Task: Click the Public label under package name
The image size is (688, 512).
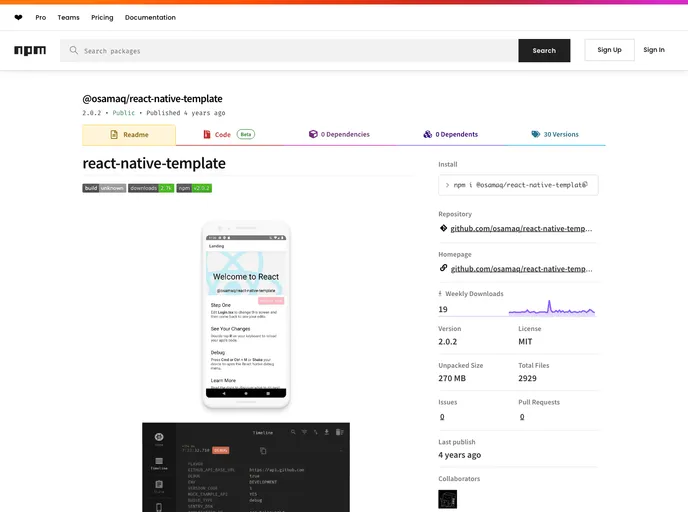Action: (x=124, y=113)
